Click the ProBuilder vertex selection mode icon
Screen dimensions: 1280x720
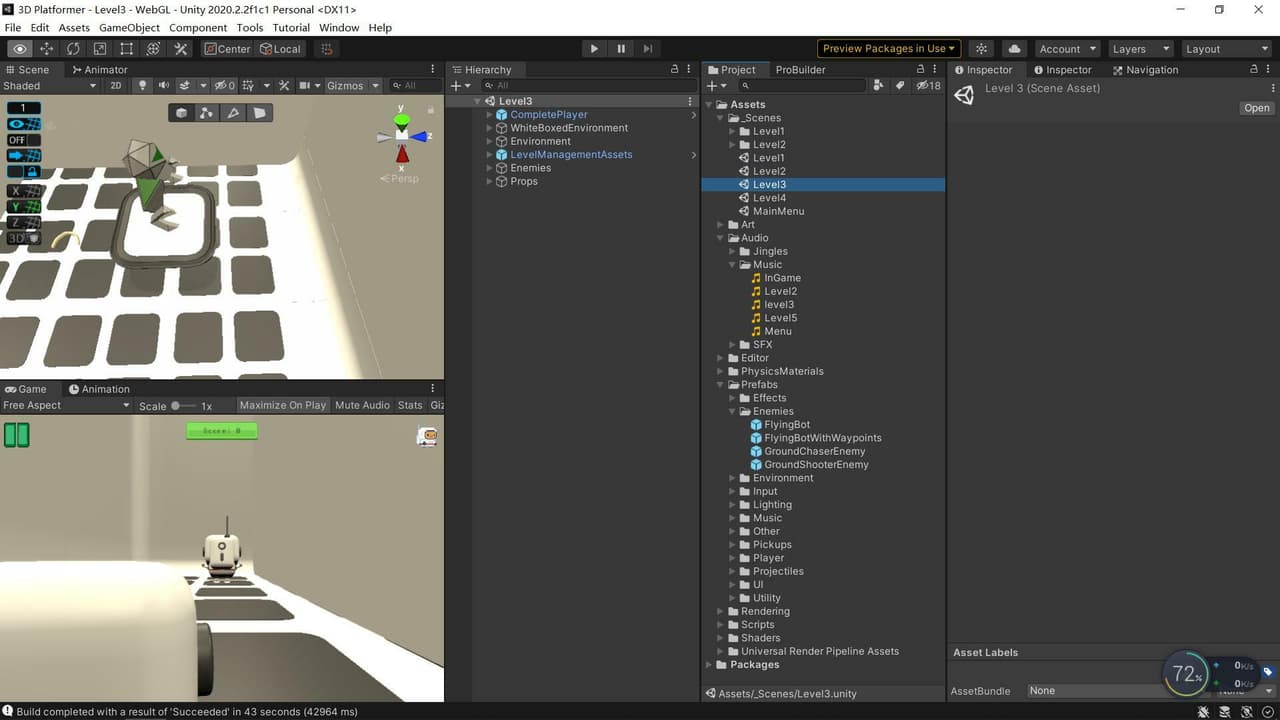207,113
